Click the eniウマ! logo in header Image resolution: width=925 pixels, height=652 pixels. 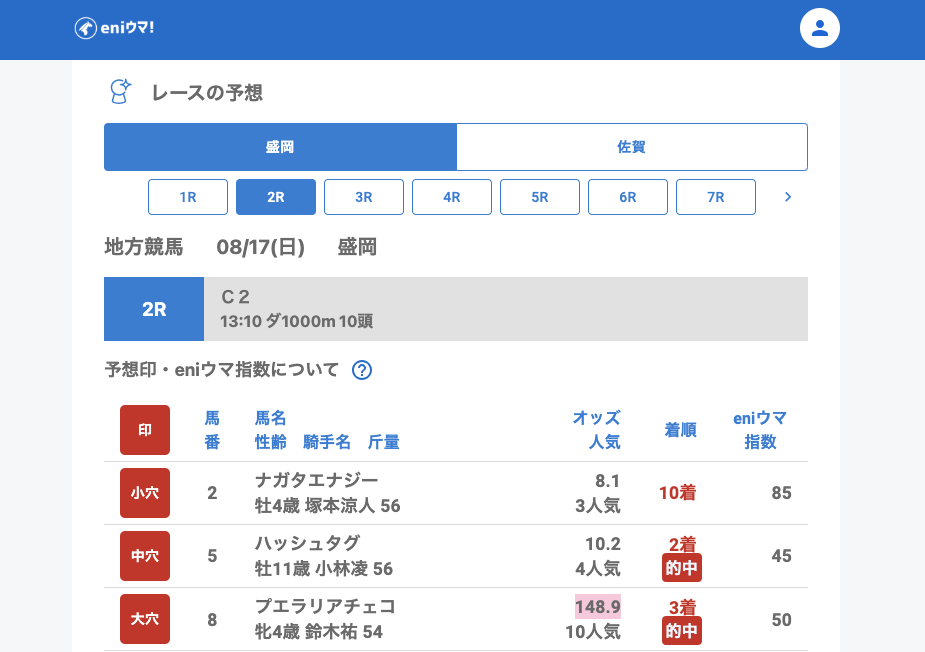click(x=114, y=28)
